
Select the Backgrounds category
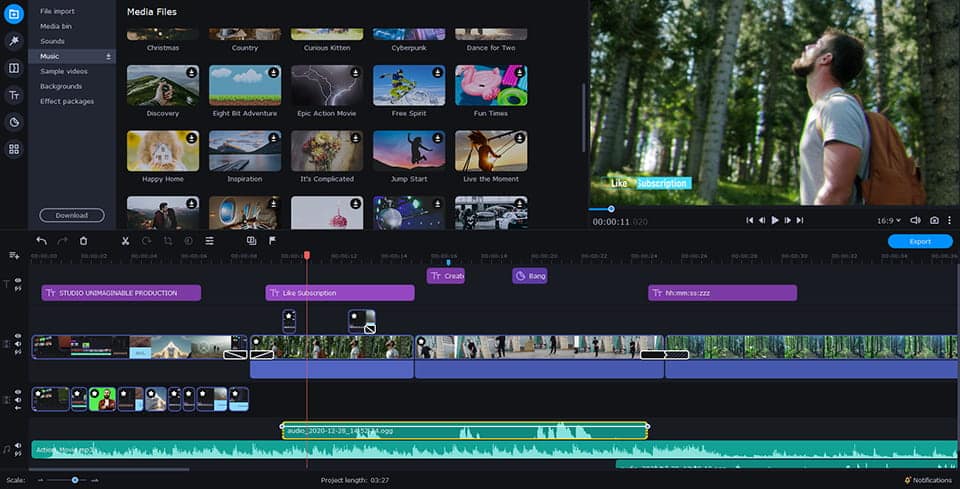point(60,86)
